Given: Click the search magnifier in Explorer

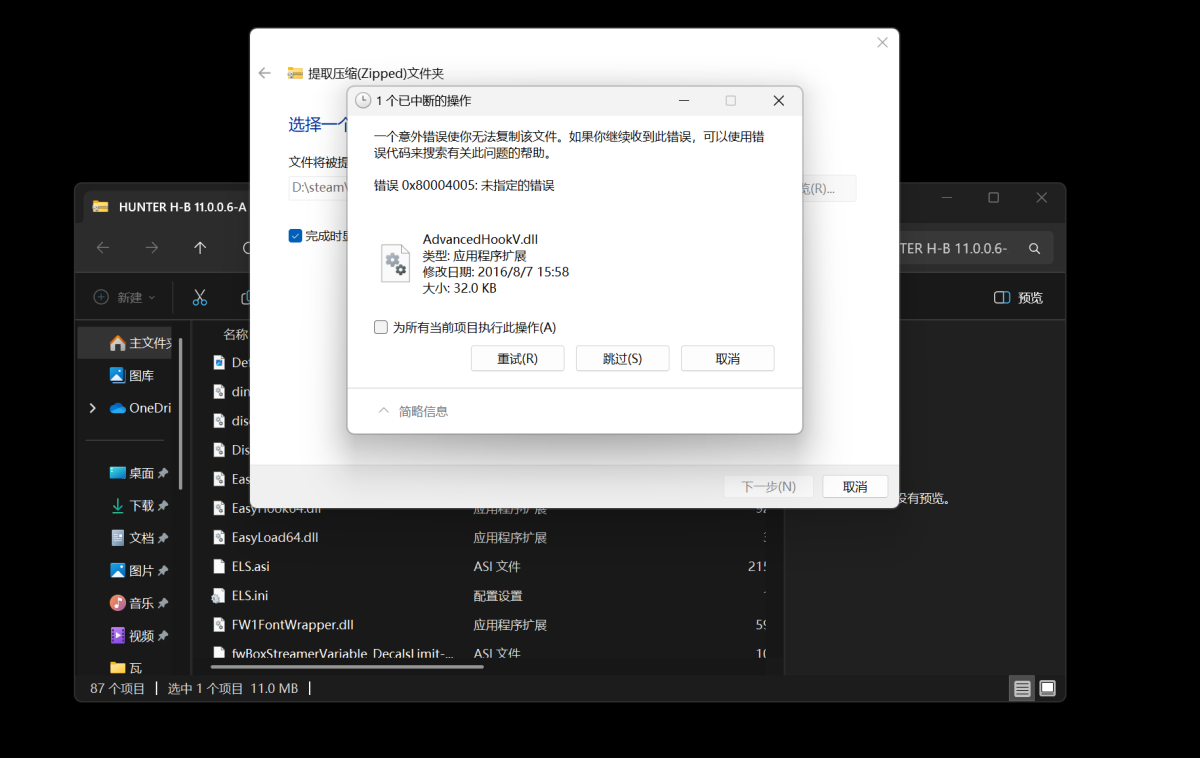Looking at the screenshot, I should pos(1035,248).
